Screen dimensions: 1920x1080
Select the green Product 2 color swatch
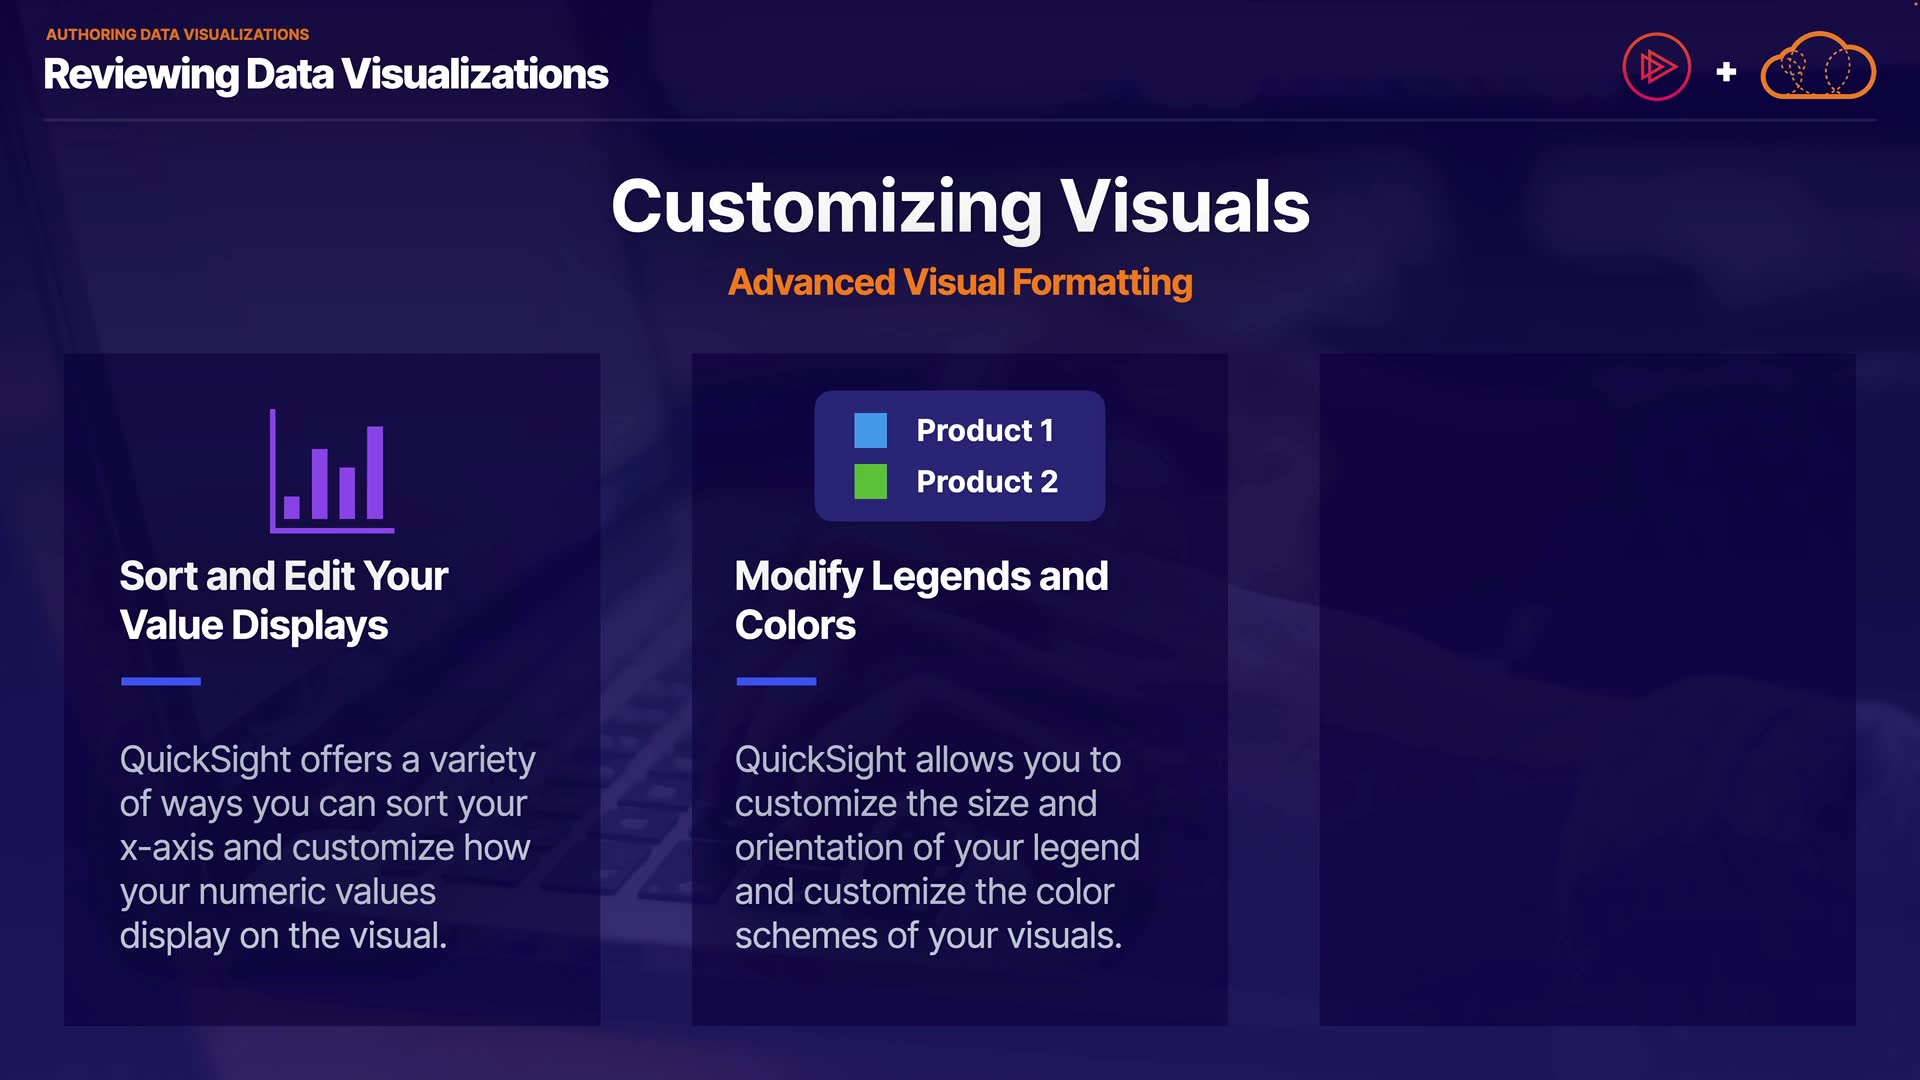(x=870, y=482)
